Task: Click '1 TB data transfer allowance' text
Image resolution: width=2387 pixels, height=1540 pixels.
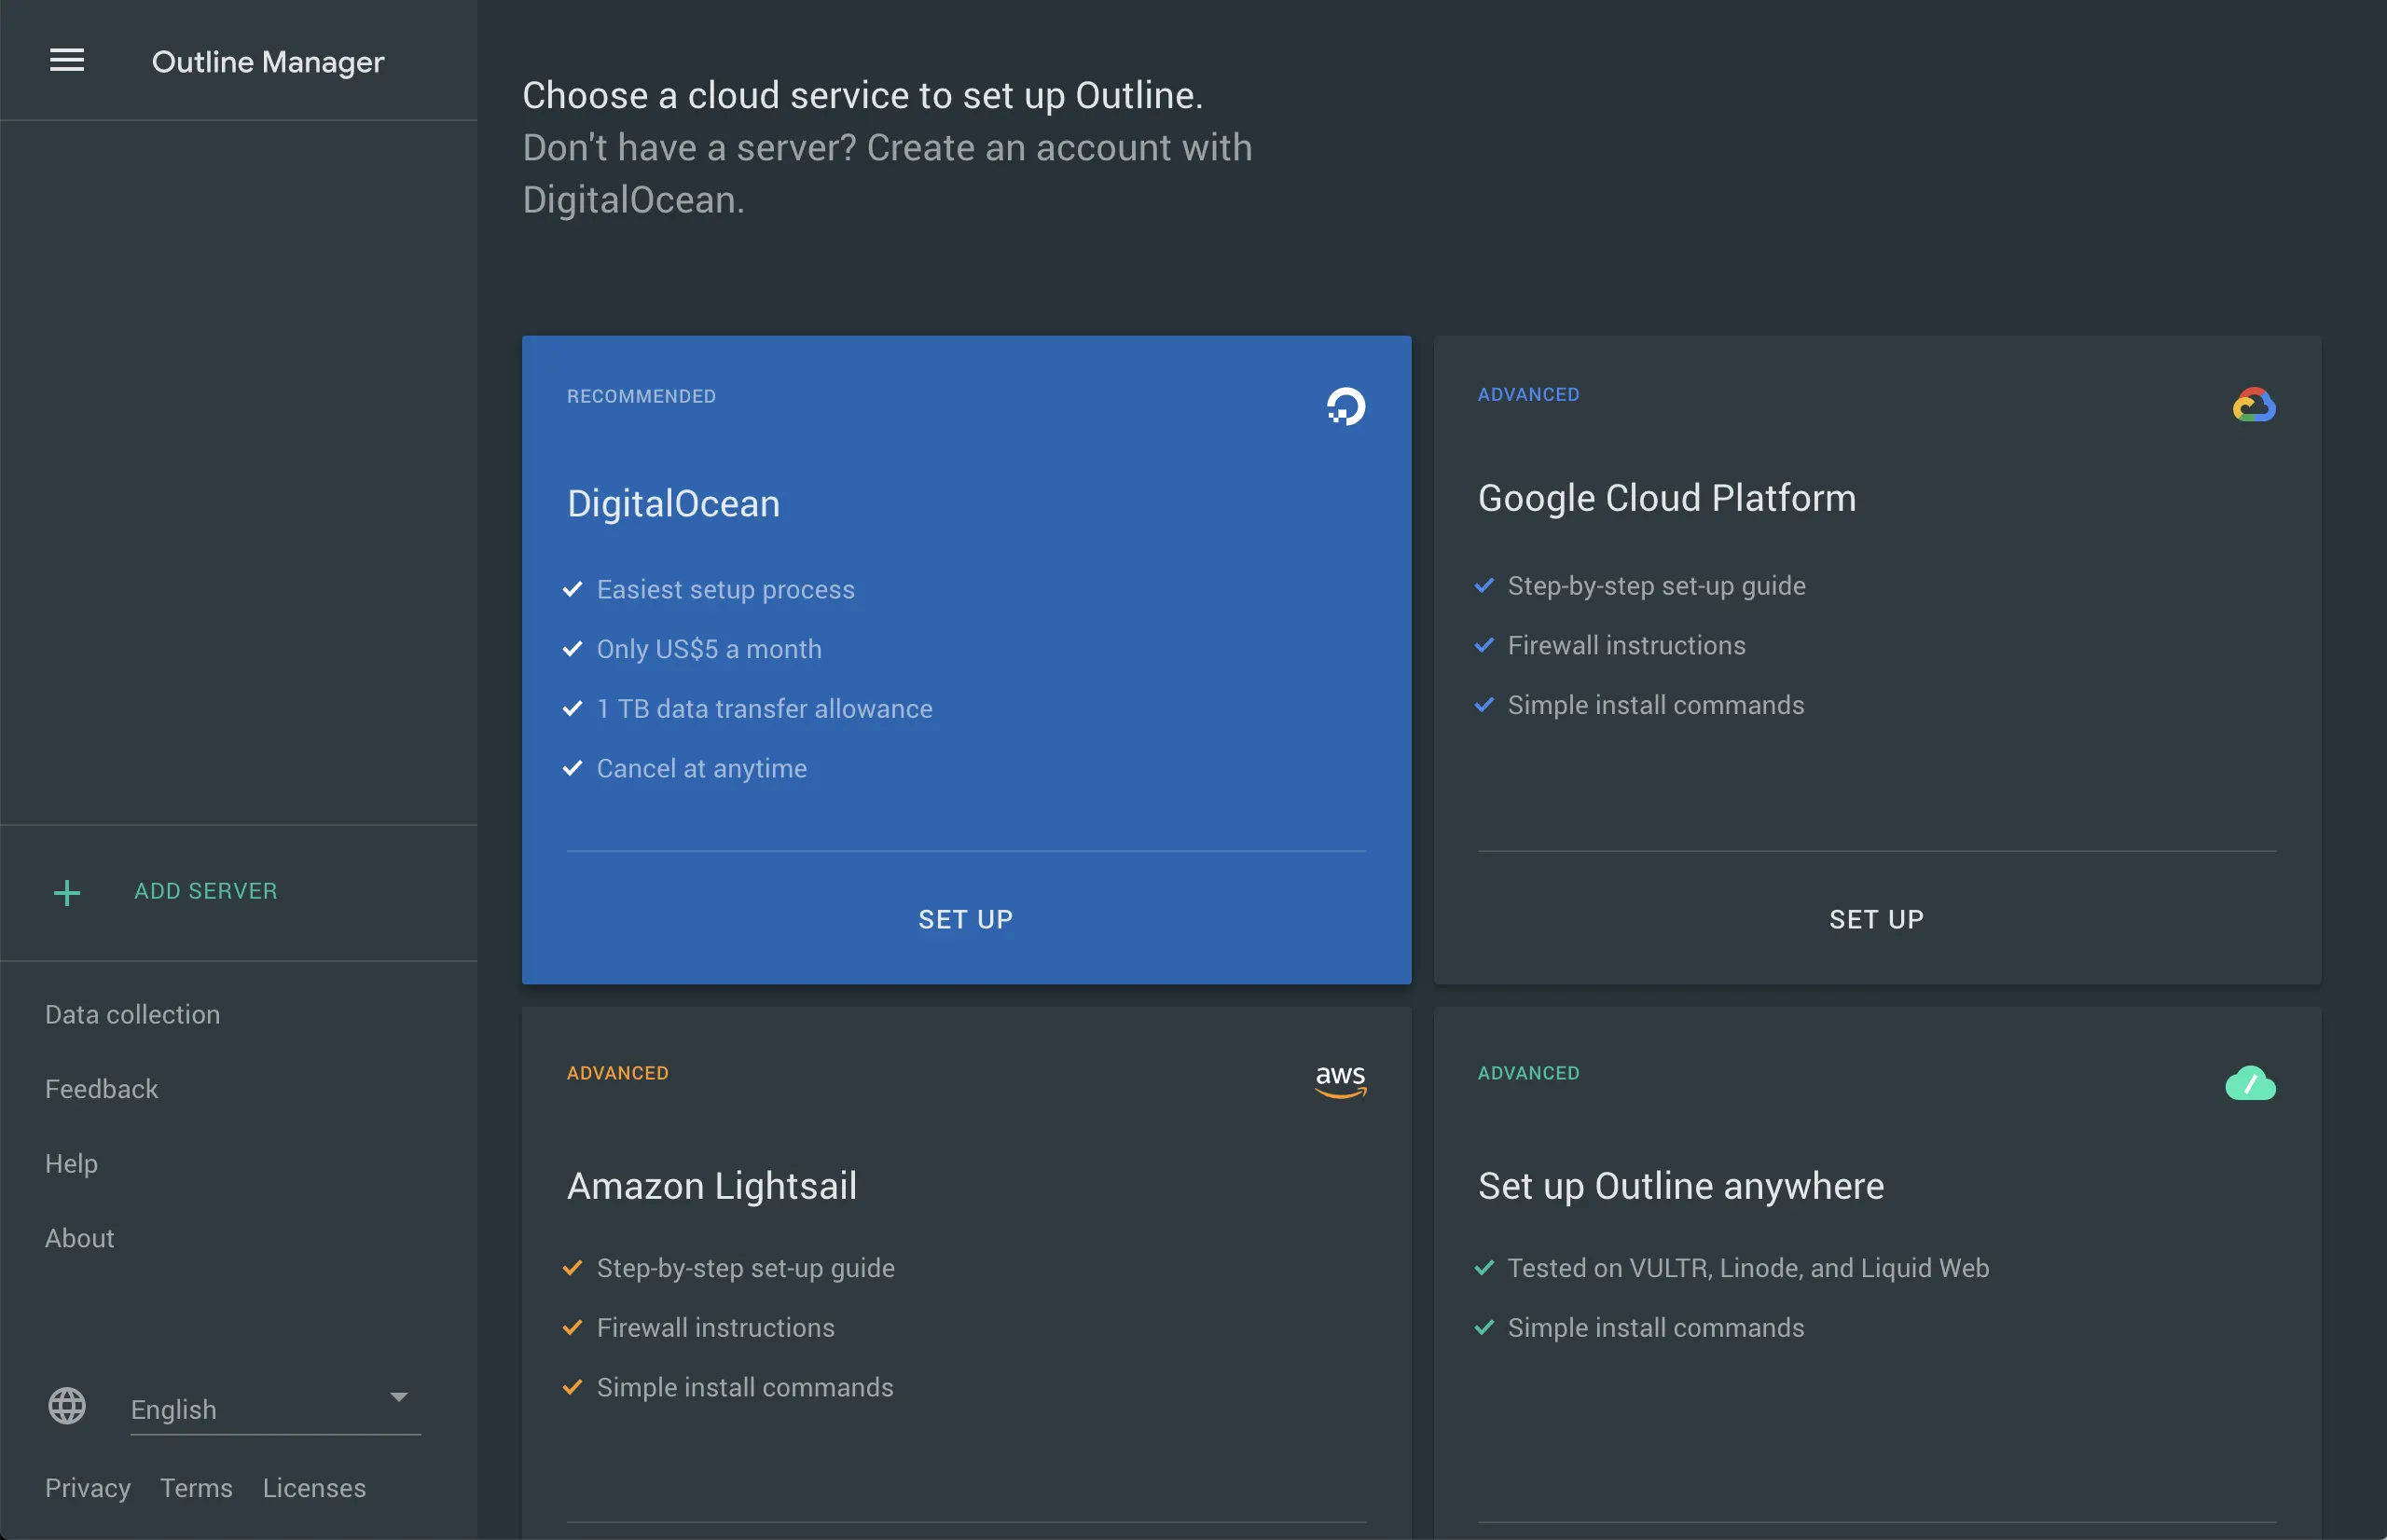Action: 765,709
